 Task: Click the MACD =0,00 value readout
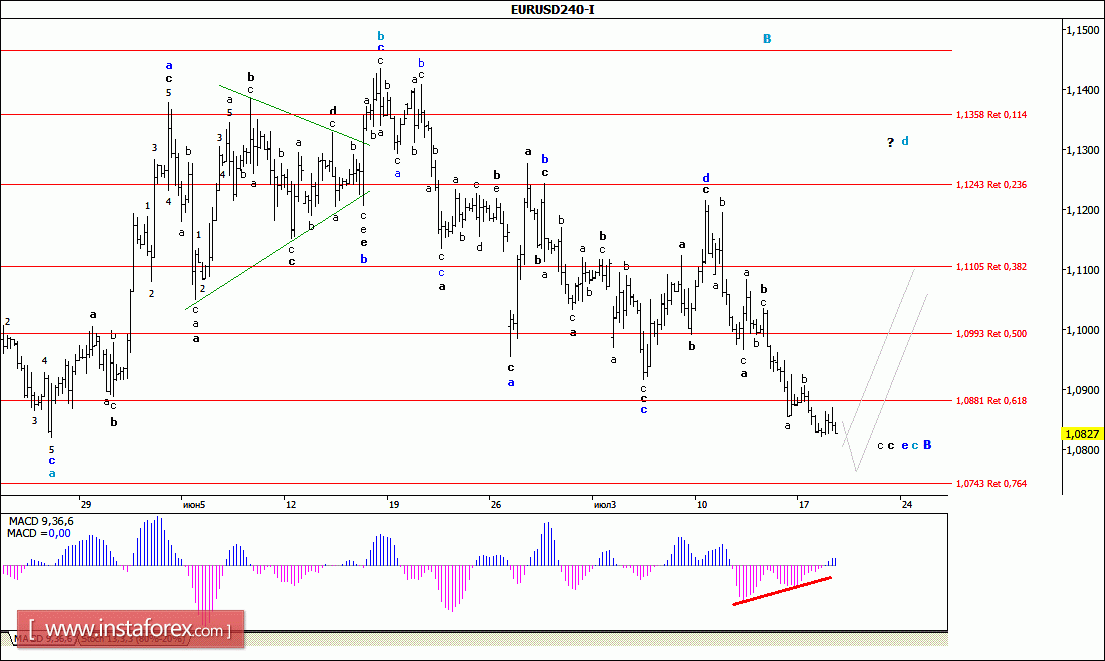point(36,533)
